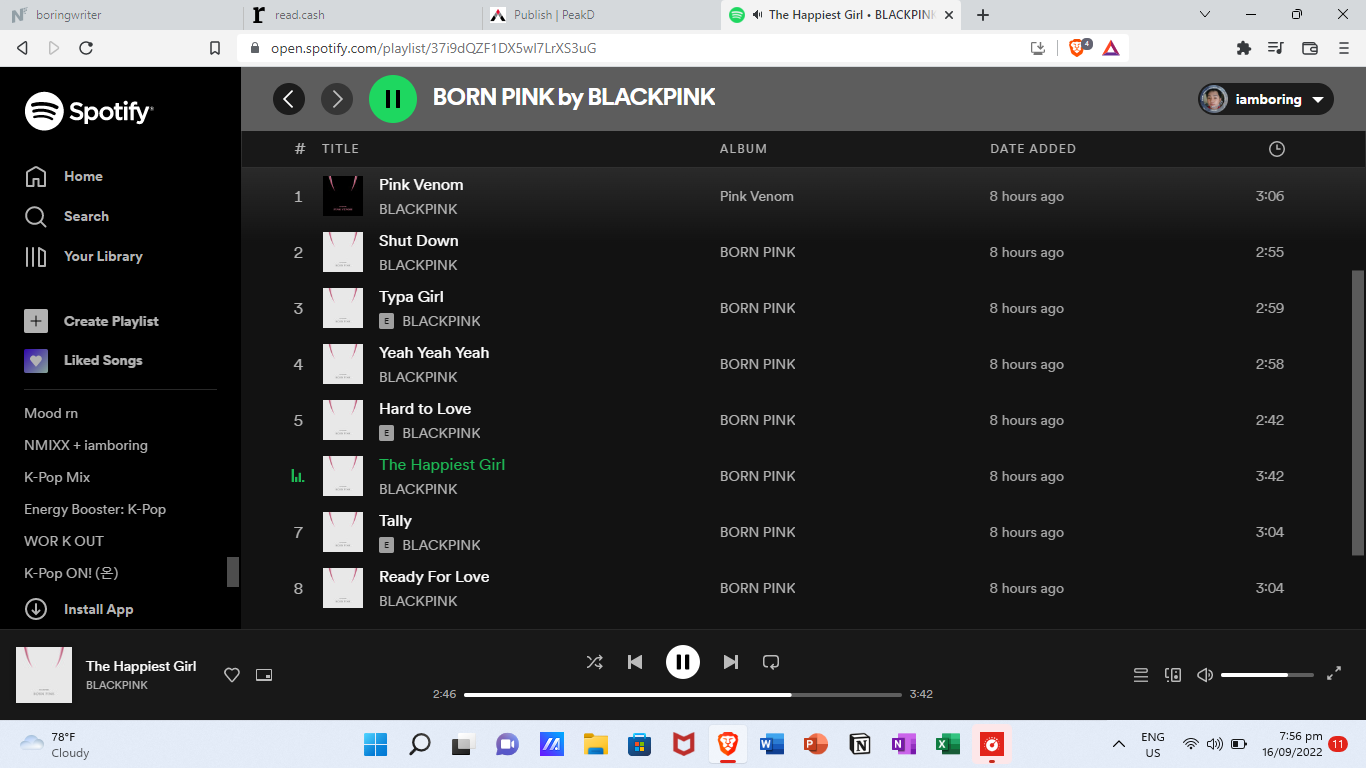Click the Spotify logo in the sidebar
This screenshot has width=1366, height=768.
(x=89, y=112)
